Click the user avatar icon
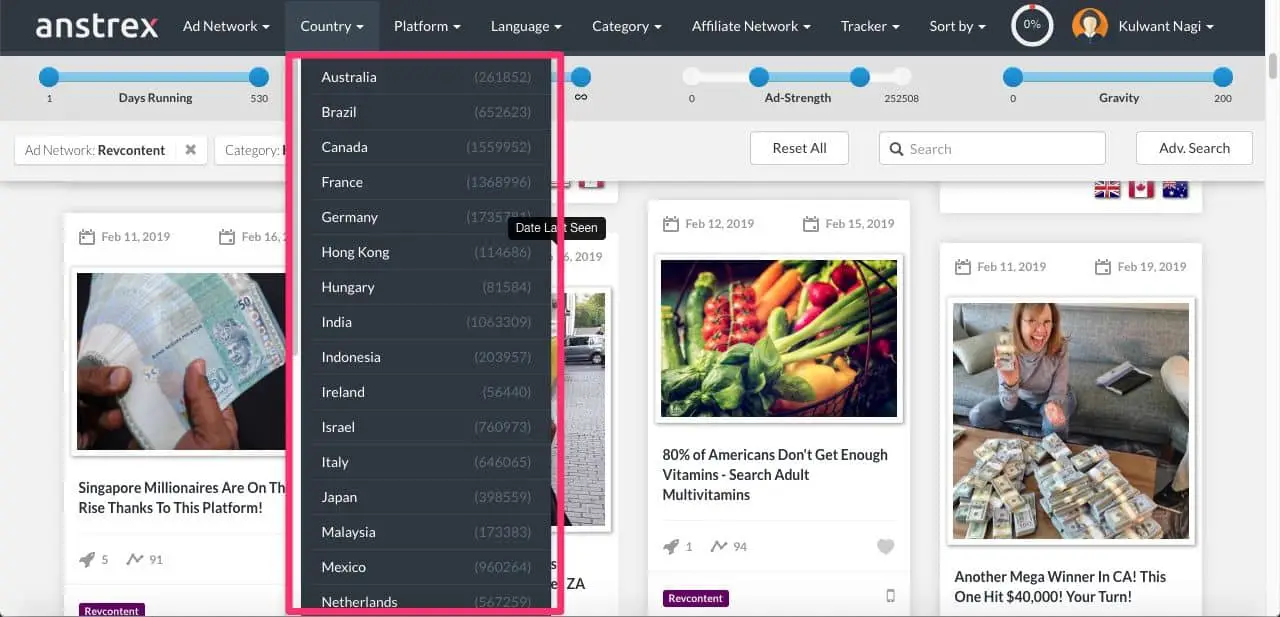 click(x=1089, y=25)
